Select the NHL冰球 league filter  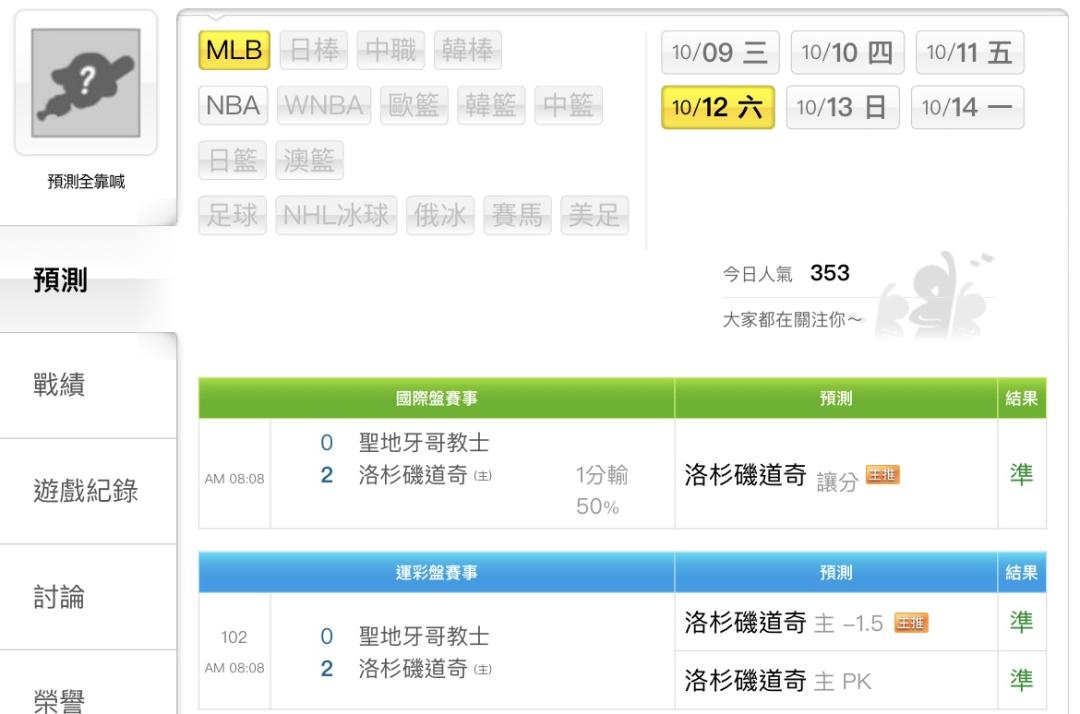(x=337, y=213)
